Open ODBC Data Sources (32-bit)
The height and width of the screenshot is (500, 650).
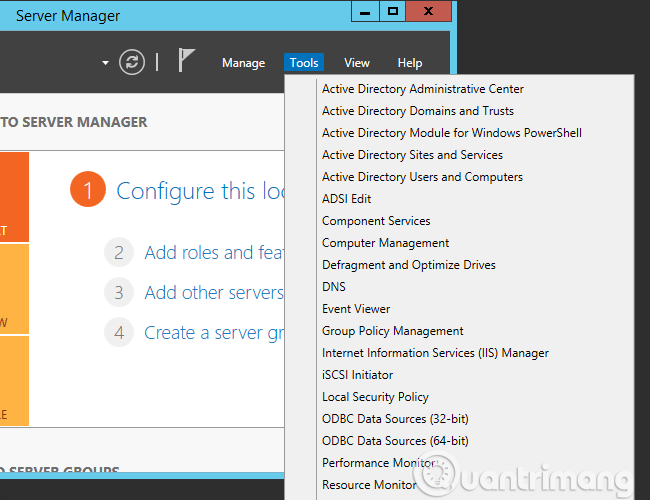pos(395,419)
